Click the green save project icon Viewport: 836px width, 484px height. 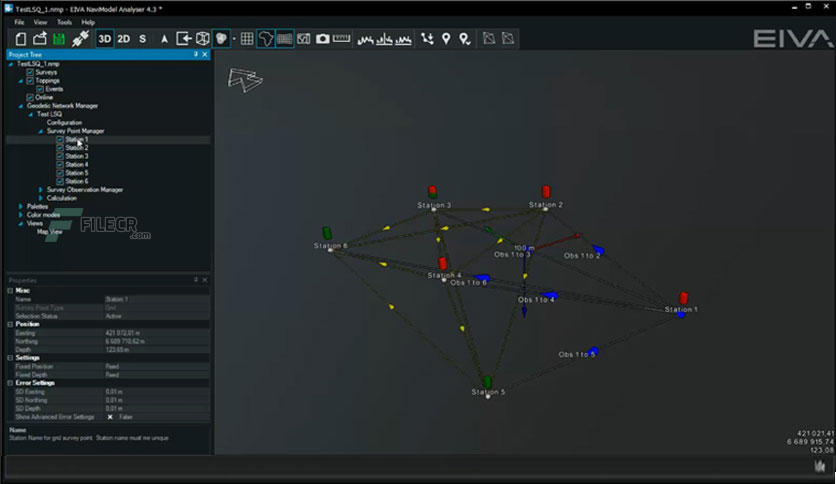(x=59, y=39)
